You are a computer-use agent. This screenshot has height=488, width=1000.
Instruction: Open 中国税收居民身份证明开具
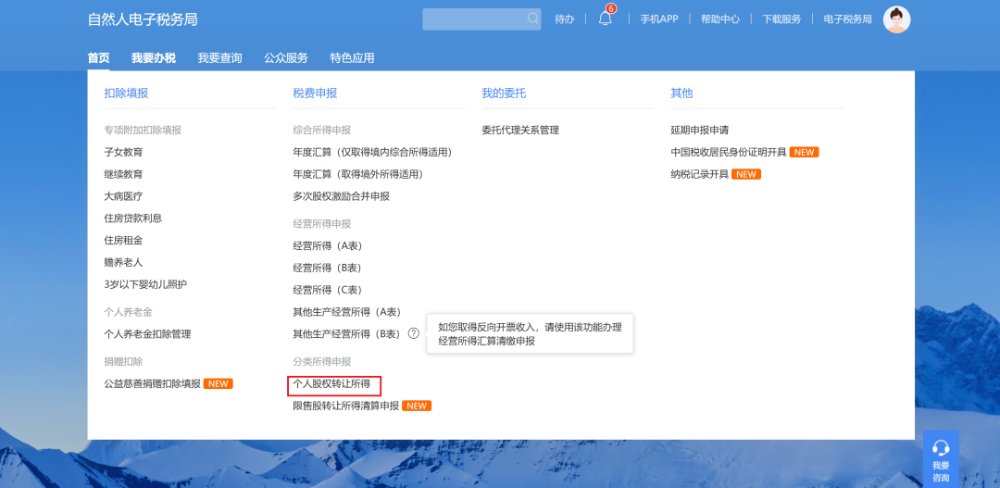728,152
